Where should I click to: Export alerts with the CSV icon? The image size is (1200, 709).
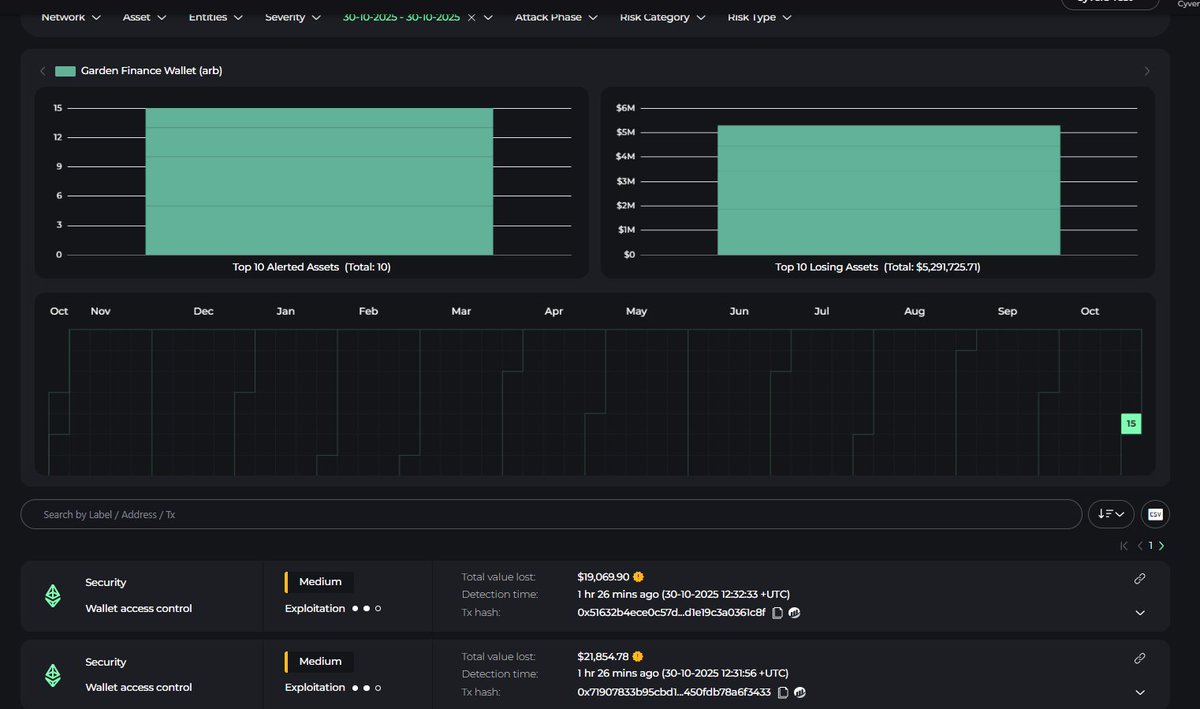pos(1155,514)
